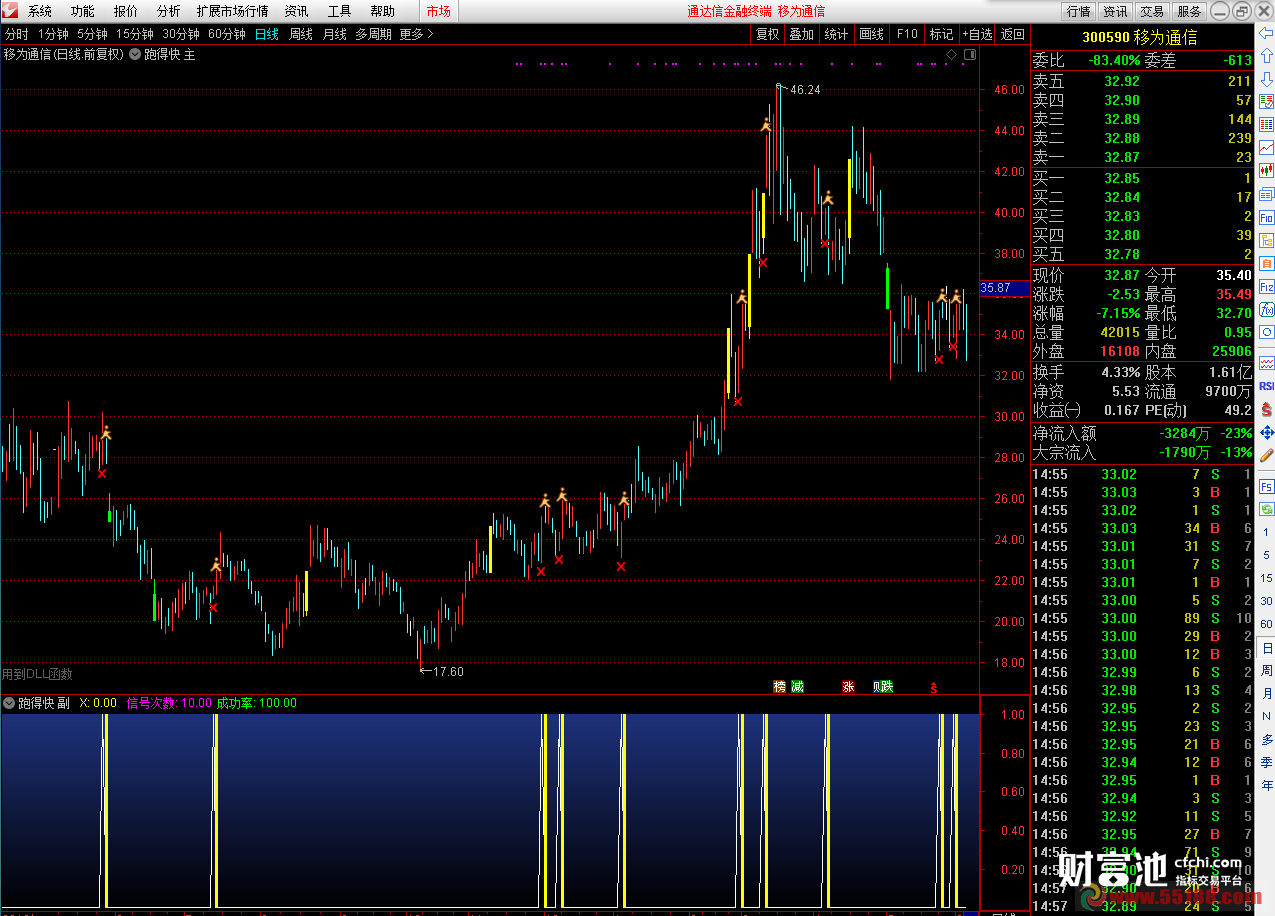Click the 画线 draw line button
Screen dimensions: 1275x916
click(x=871, y=34)
